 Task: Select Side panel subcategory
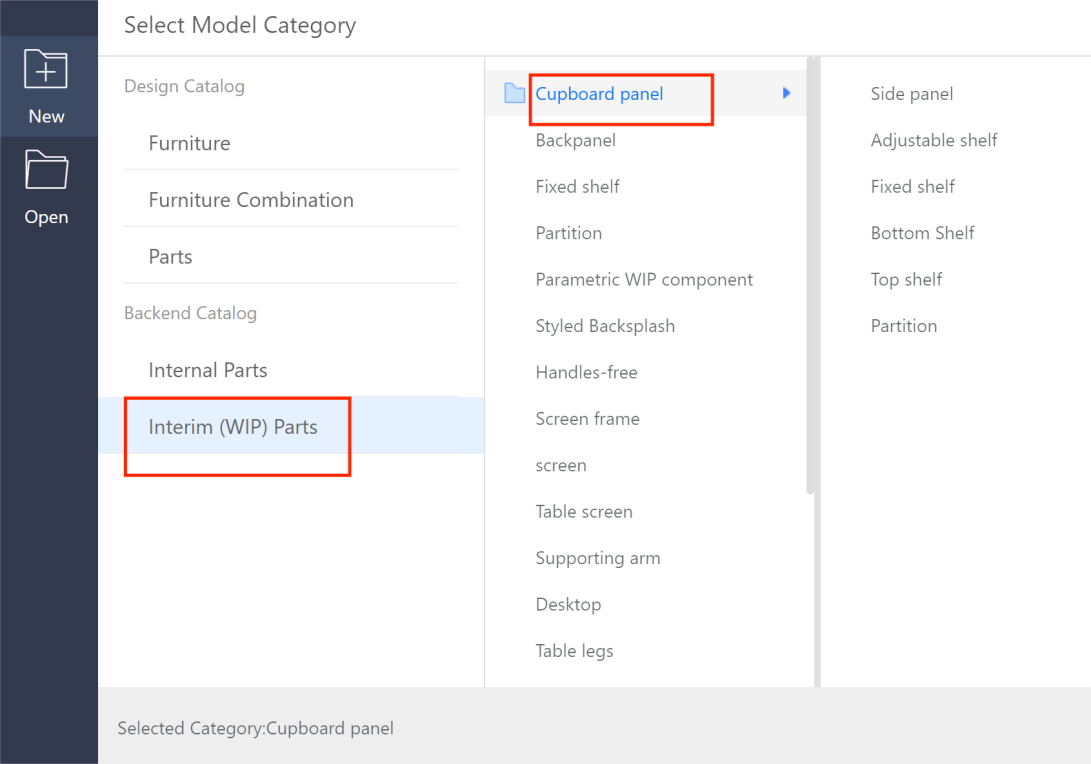(912, 94)
